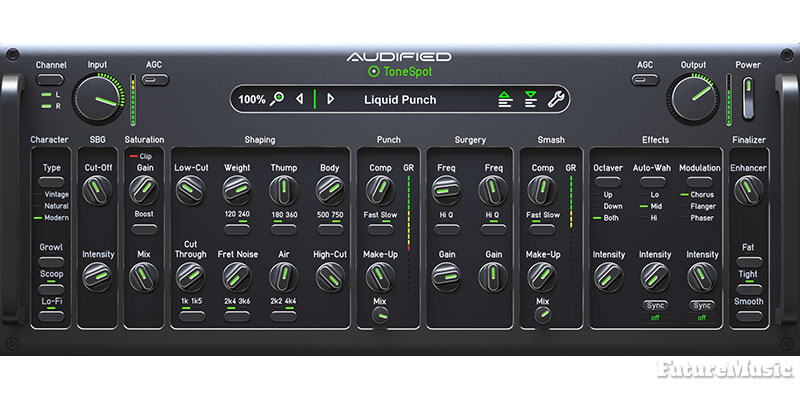
Task: Click the High-Cut knob
Action: [x=331, y=277]
